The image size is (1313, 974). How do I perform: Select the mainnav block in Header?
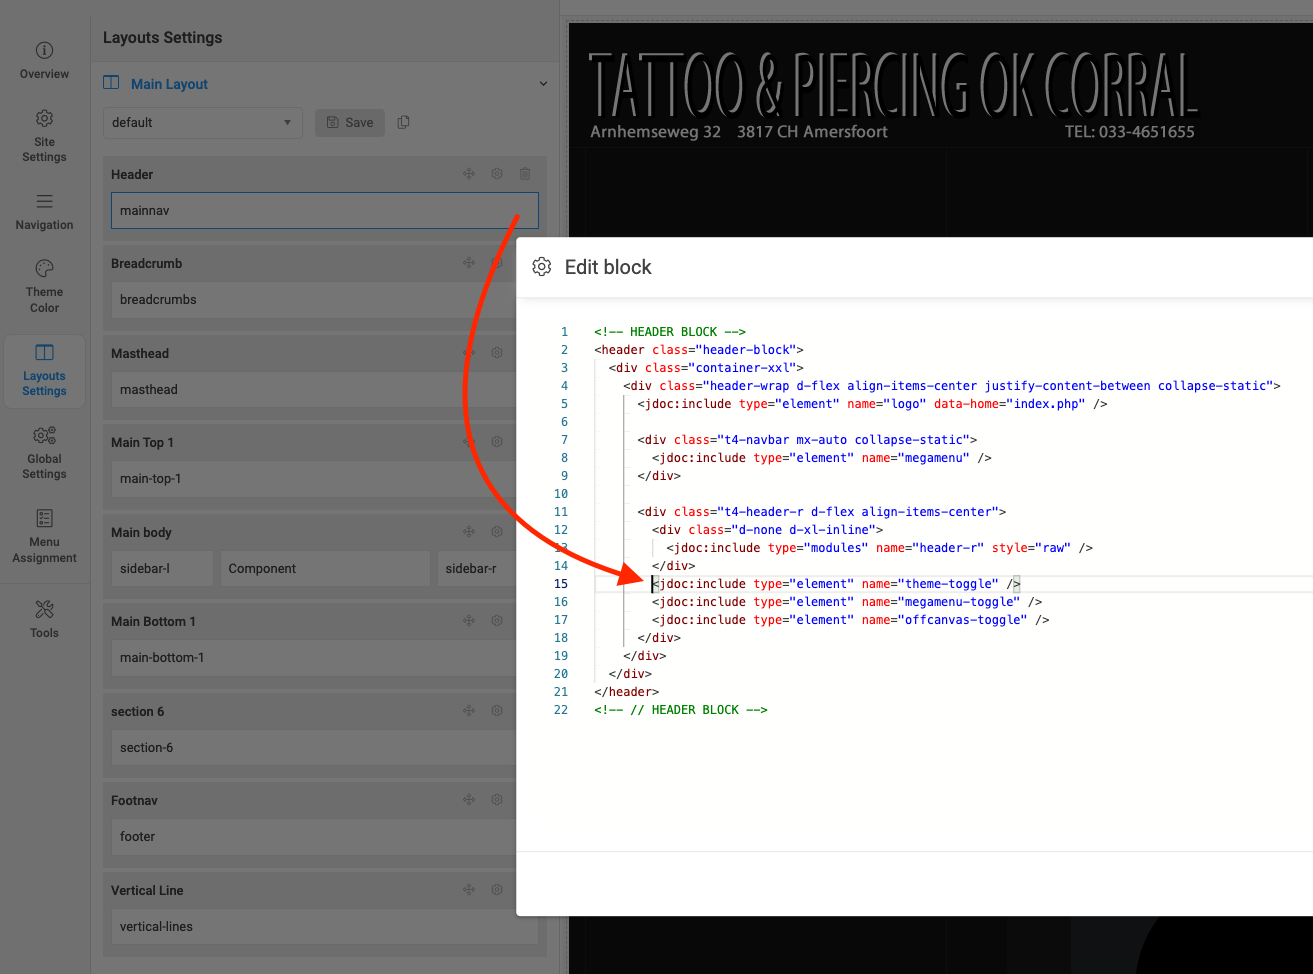coord(324,211)
